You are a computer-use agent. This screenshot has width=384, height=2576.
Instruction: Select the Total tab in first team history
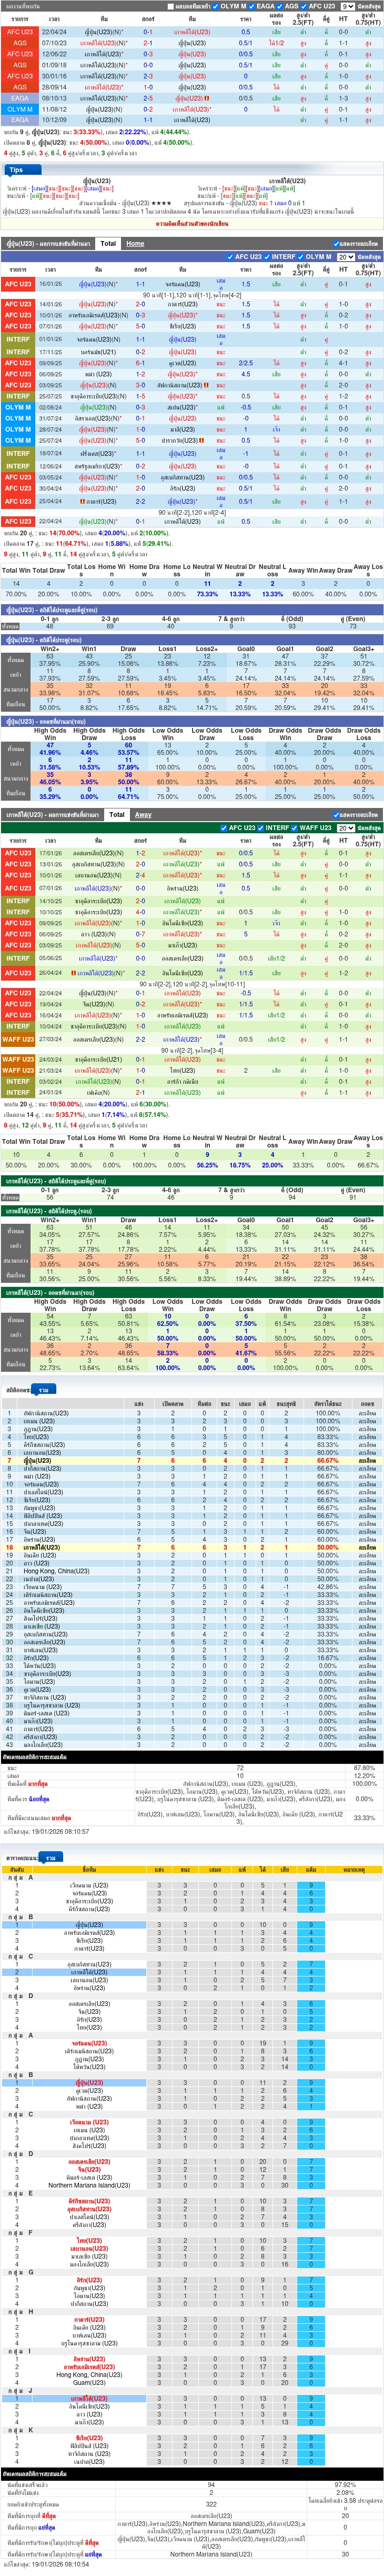108,243
